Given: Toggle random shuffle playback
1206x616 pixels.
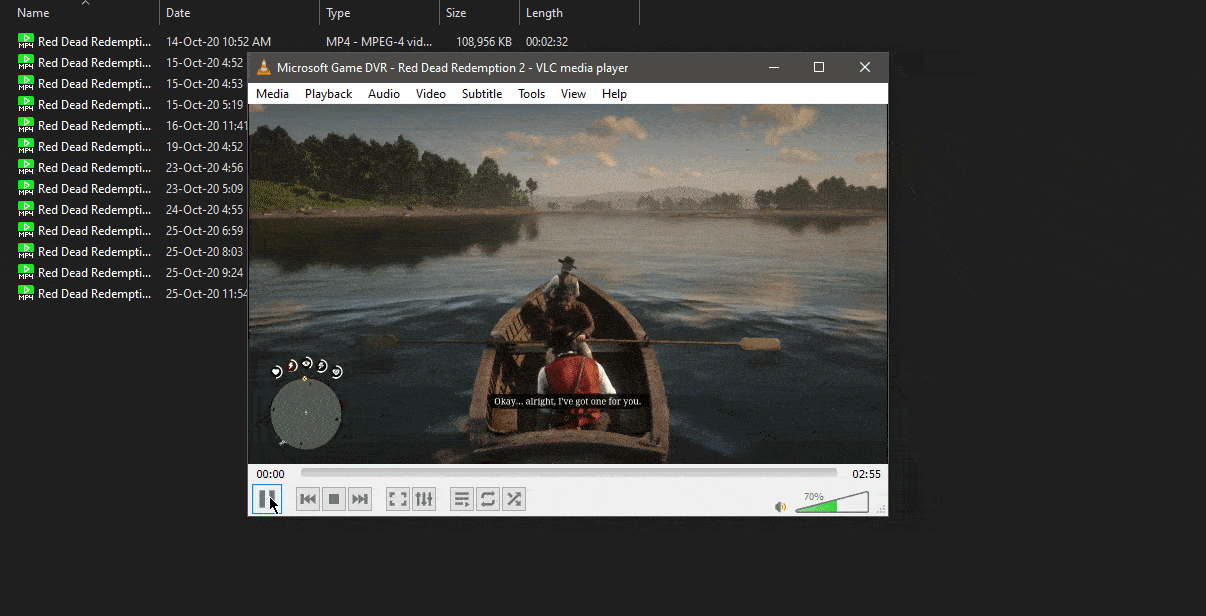Looking at the screenshot, I should [514, 499].
